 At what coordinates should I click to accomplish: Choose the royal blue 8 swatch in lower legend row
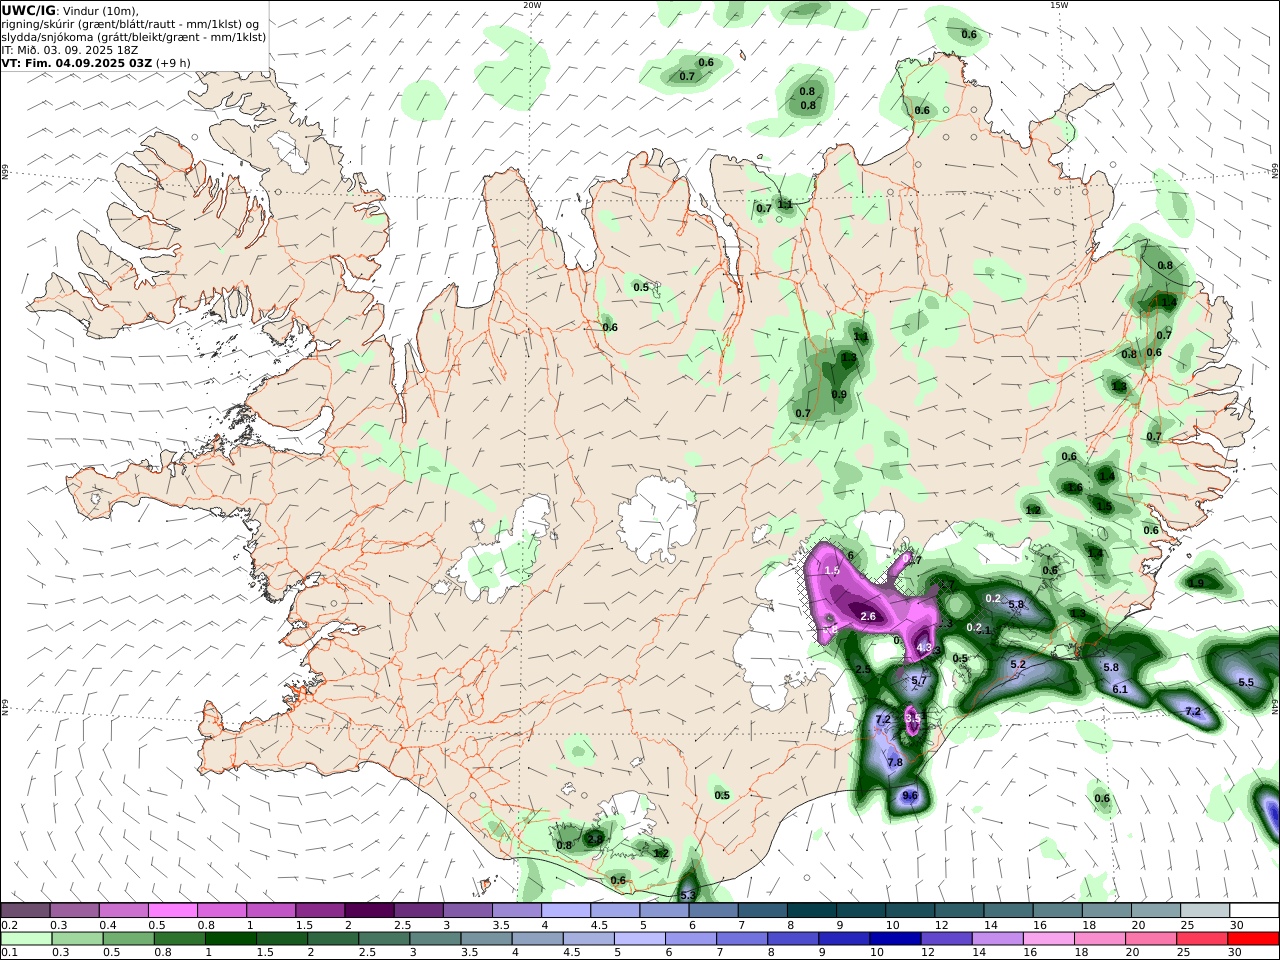pos(793,939)
